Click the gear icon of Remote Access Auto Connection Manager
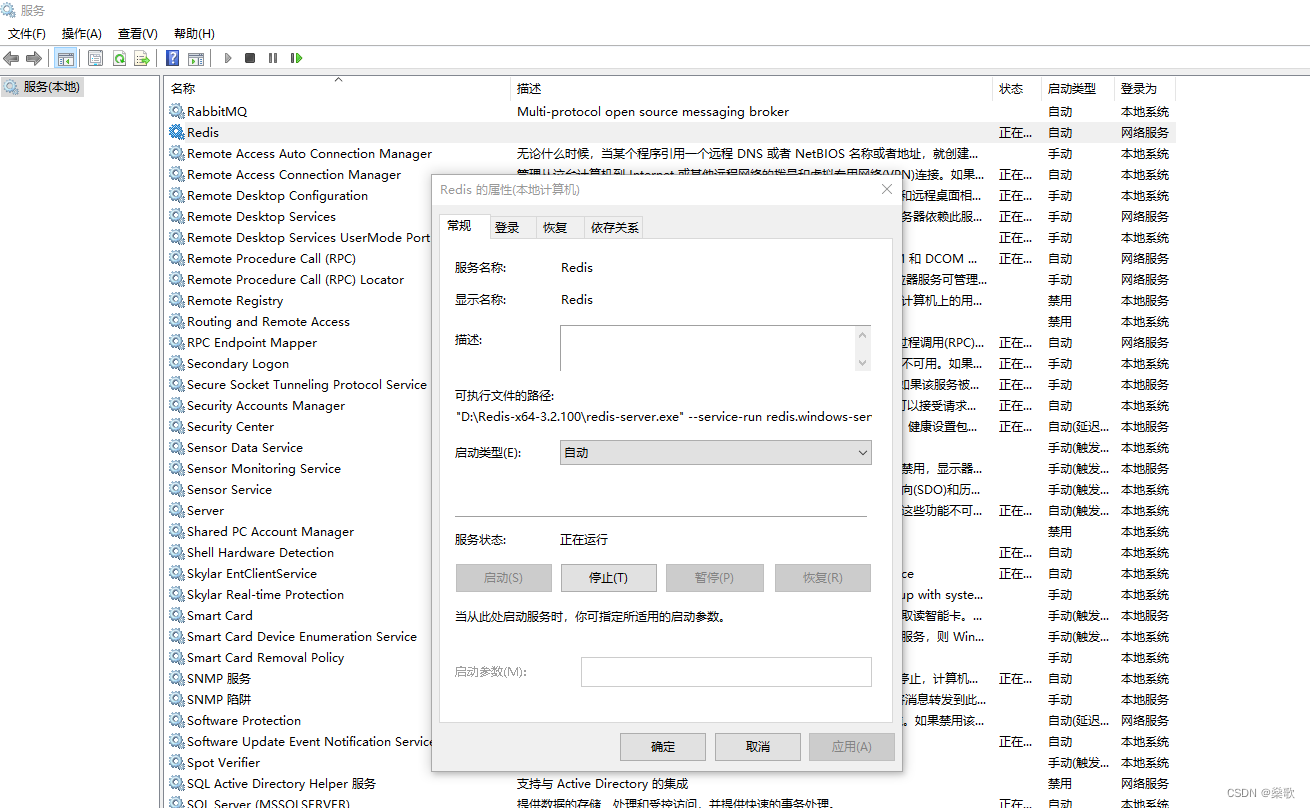The height and width of the screenshot is (808, 1310). tap(177, 153)
